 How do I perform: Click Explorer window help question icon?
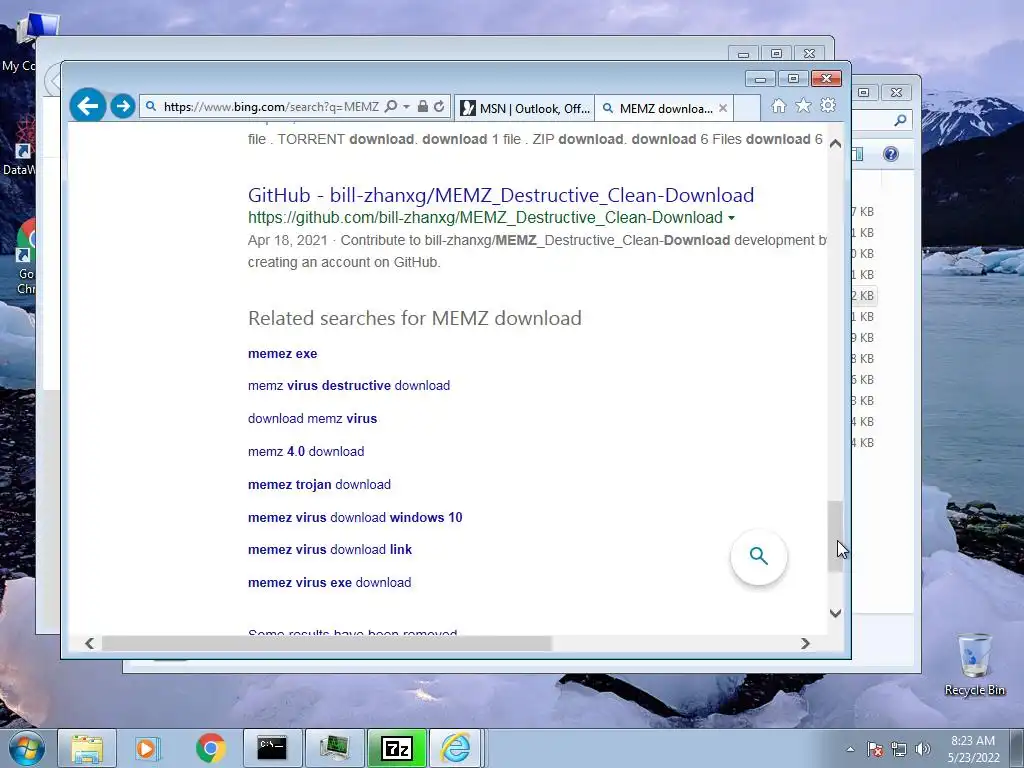pyautogui.click(x=890, y=154)
